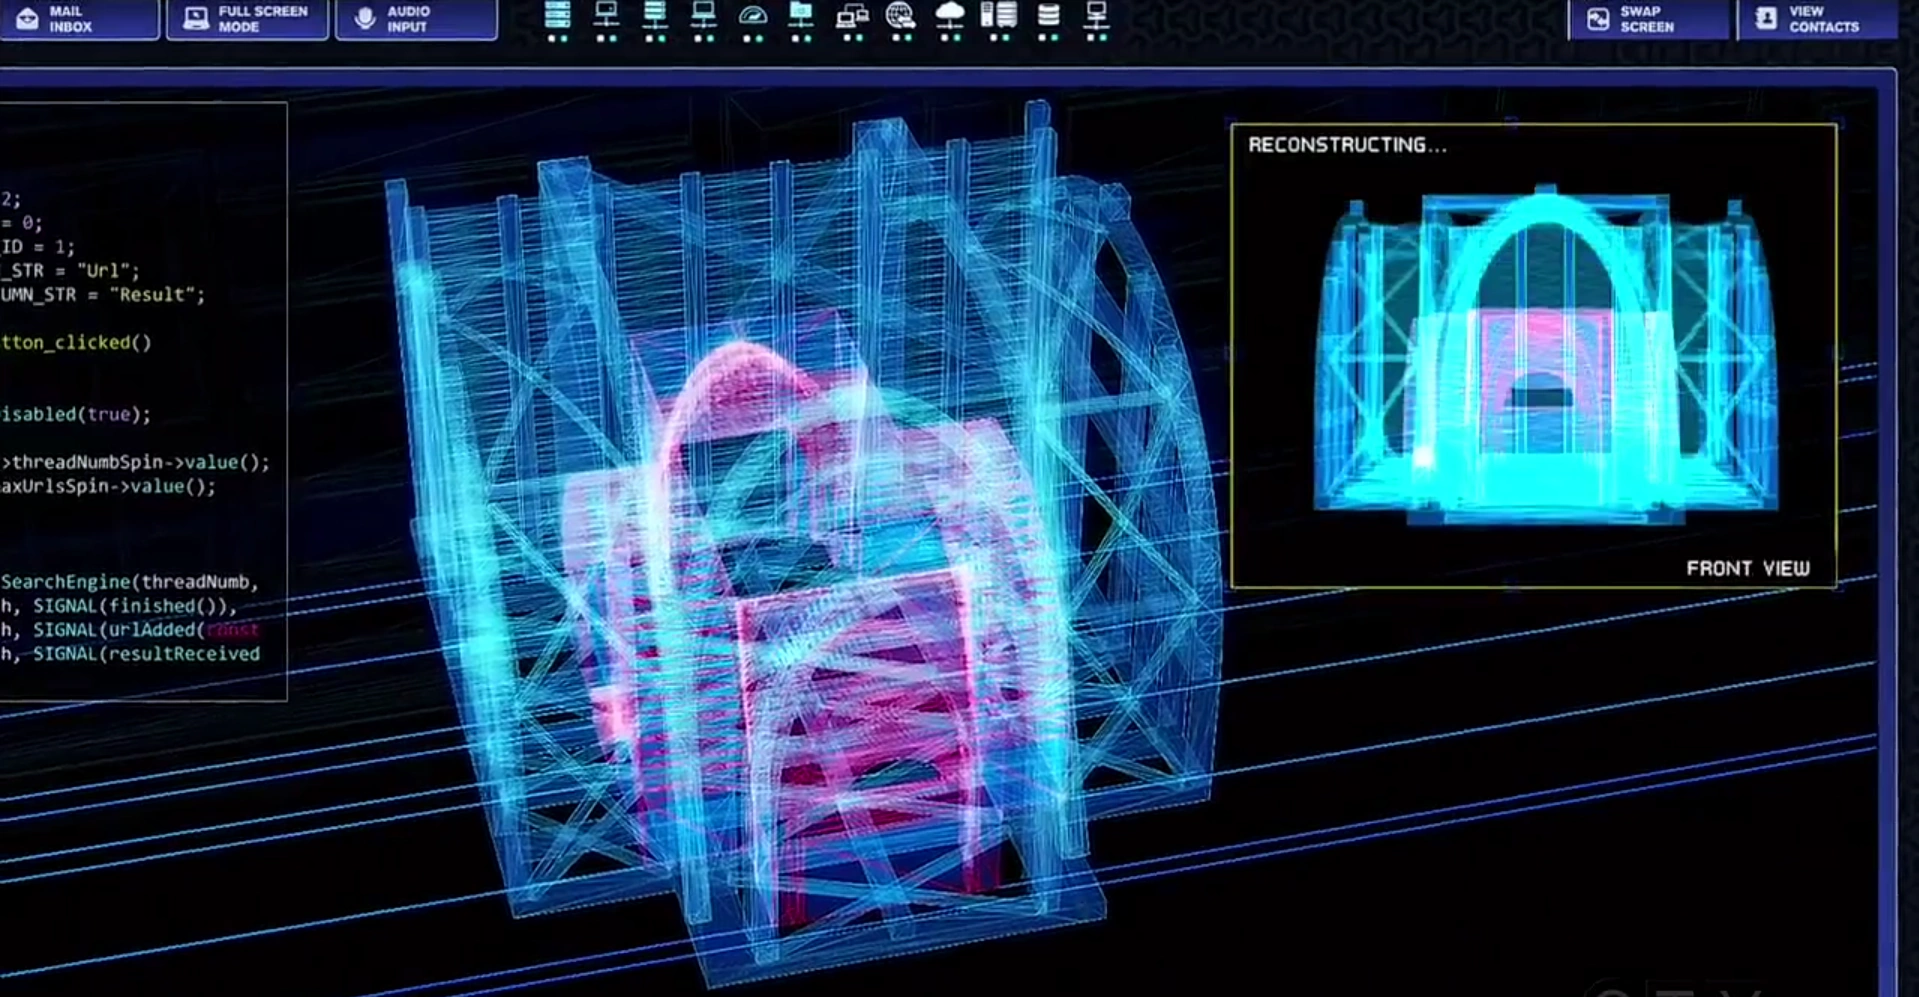Click the tower and server rack icon
The image size is (1919, 997).
tap(998, 16)
